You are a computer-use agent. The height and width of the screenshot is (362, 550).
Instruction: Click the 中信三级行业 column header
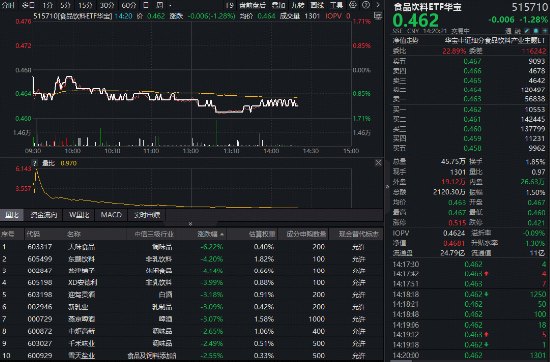coord(154,234)
